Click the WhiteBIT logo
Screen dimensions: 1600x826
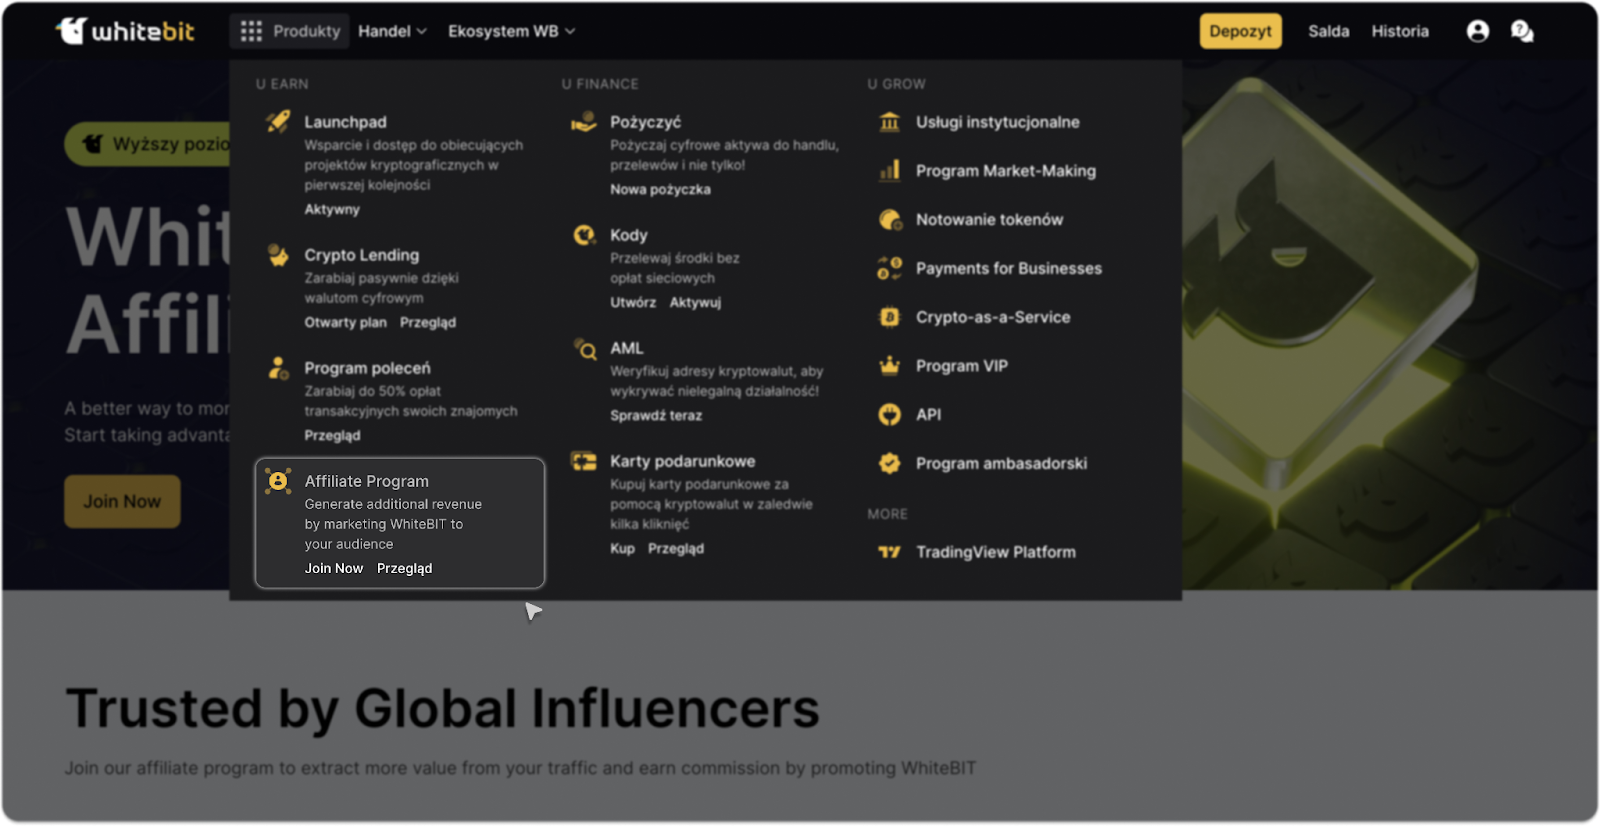coord(125,31)
